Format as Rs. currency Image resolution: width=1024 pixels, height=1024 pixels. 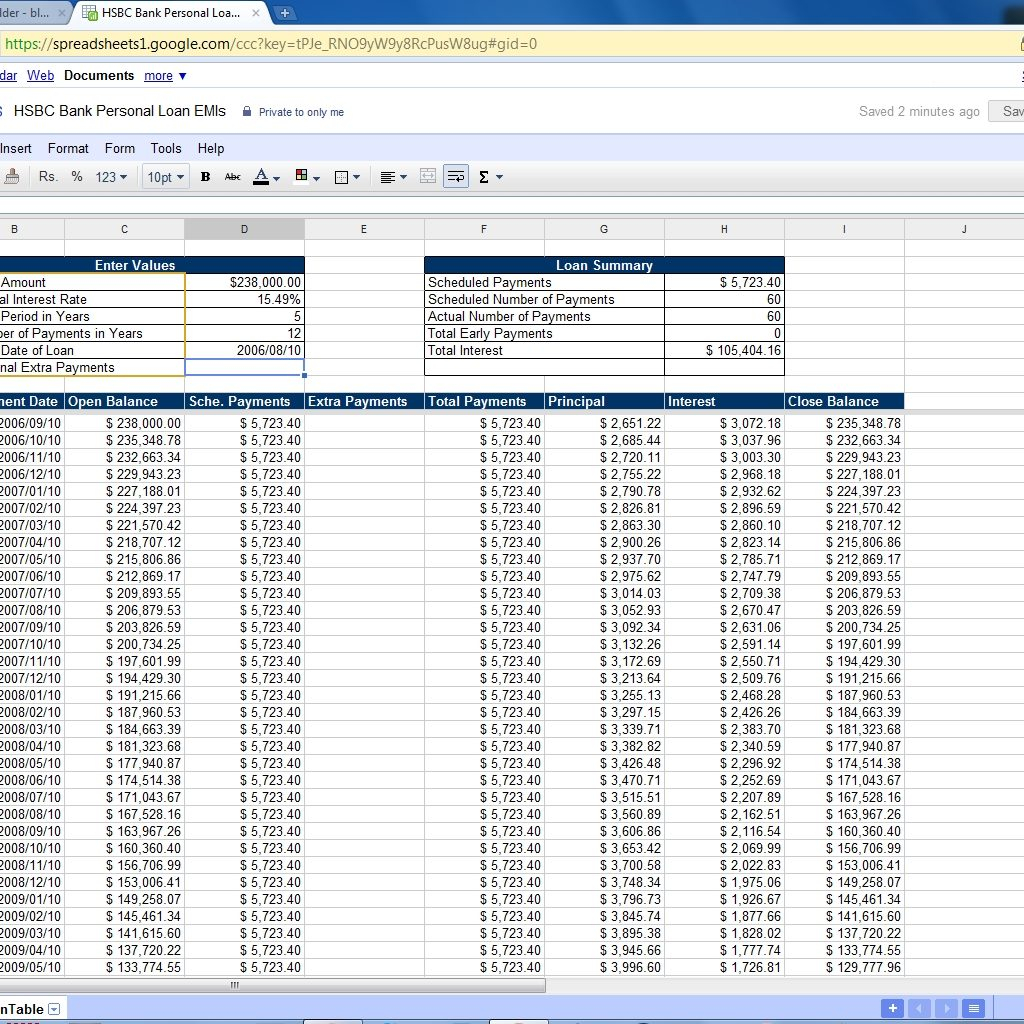pyautogui.click(x=48, y=177)
